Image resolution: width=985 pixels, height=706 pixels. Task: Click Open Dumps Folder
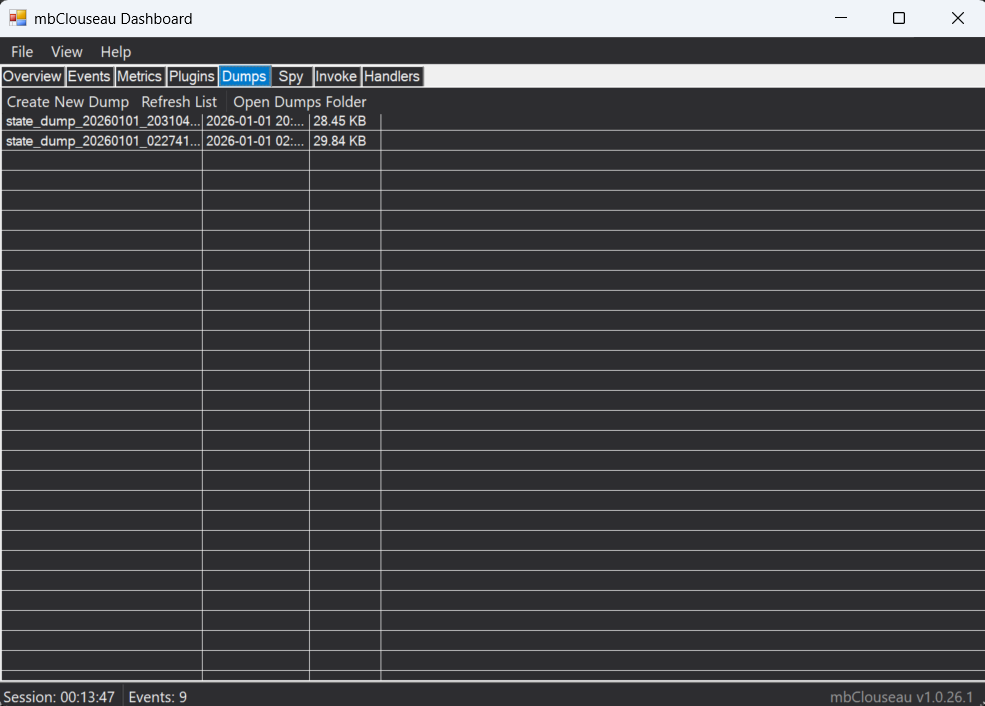pos(299,101)
